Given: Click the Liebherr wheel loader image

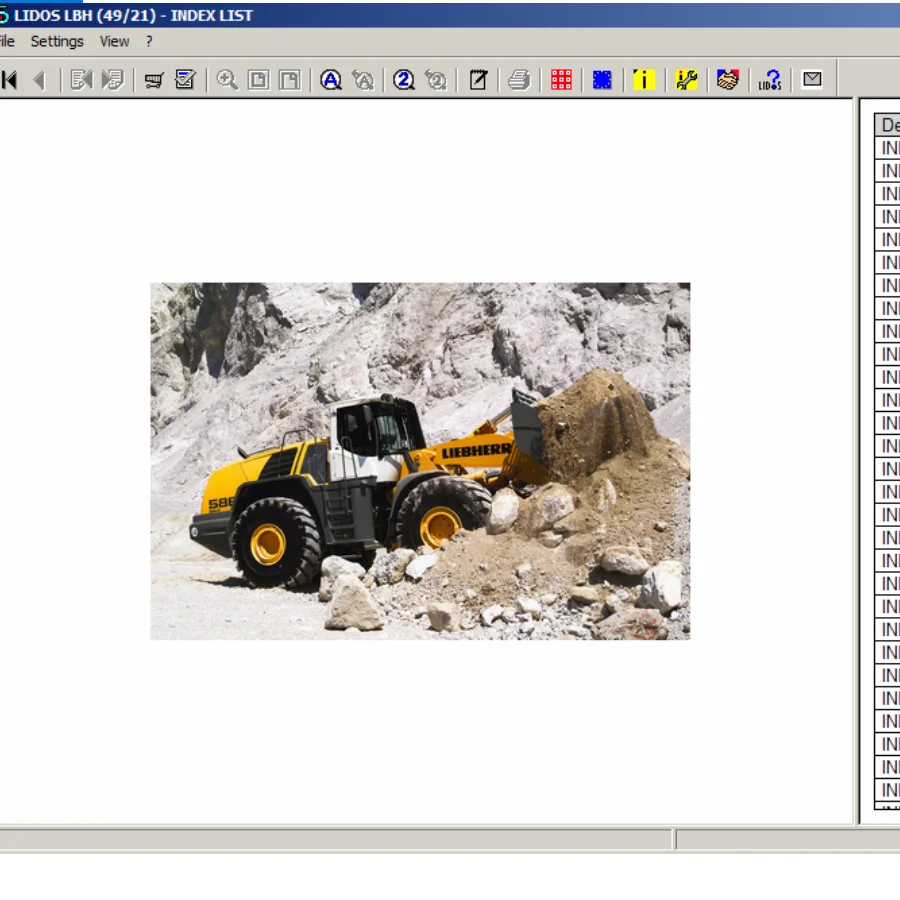Looking at the screenshot, I should pyautogui.click(x=420, y=461).
